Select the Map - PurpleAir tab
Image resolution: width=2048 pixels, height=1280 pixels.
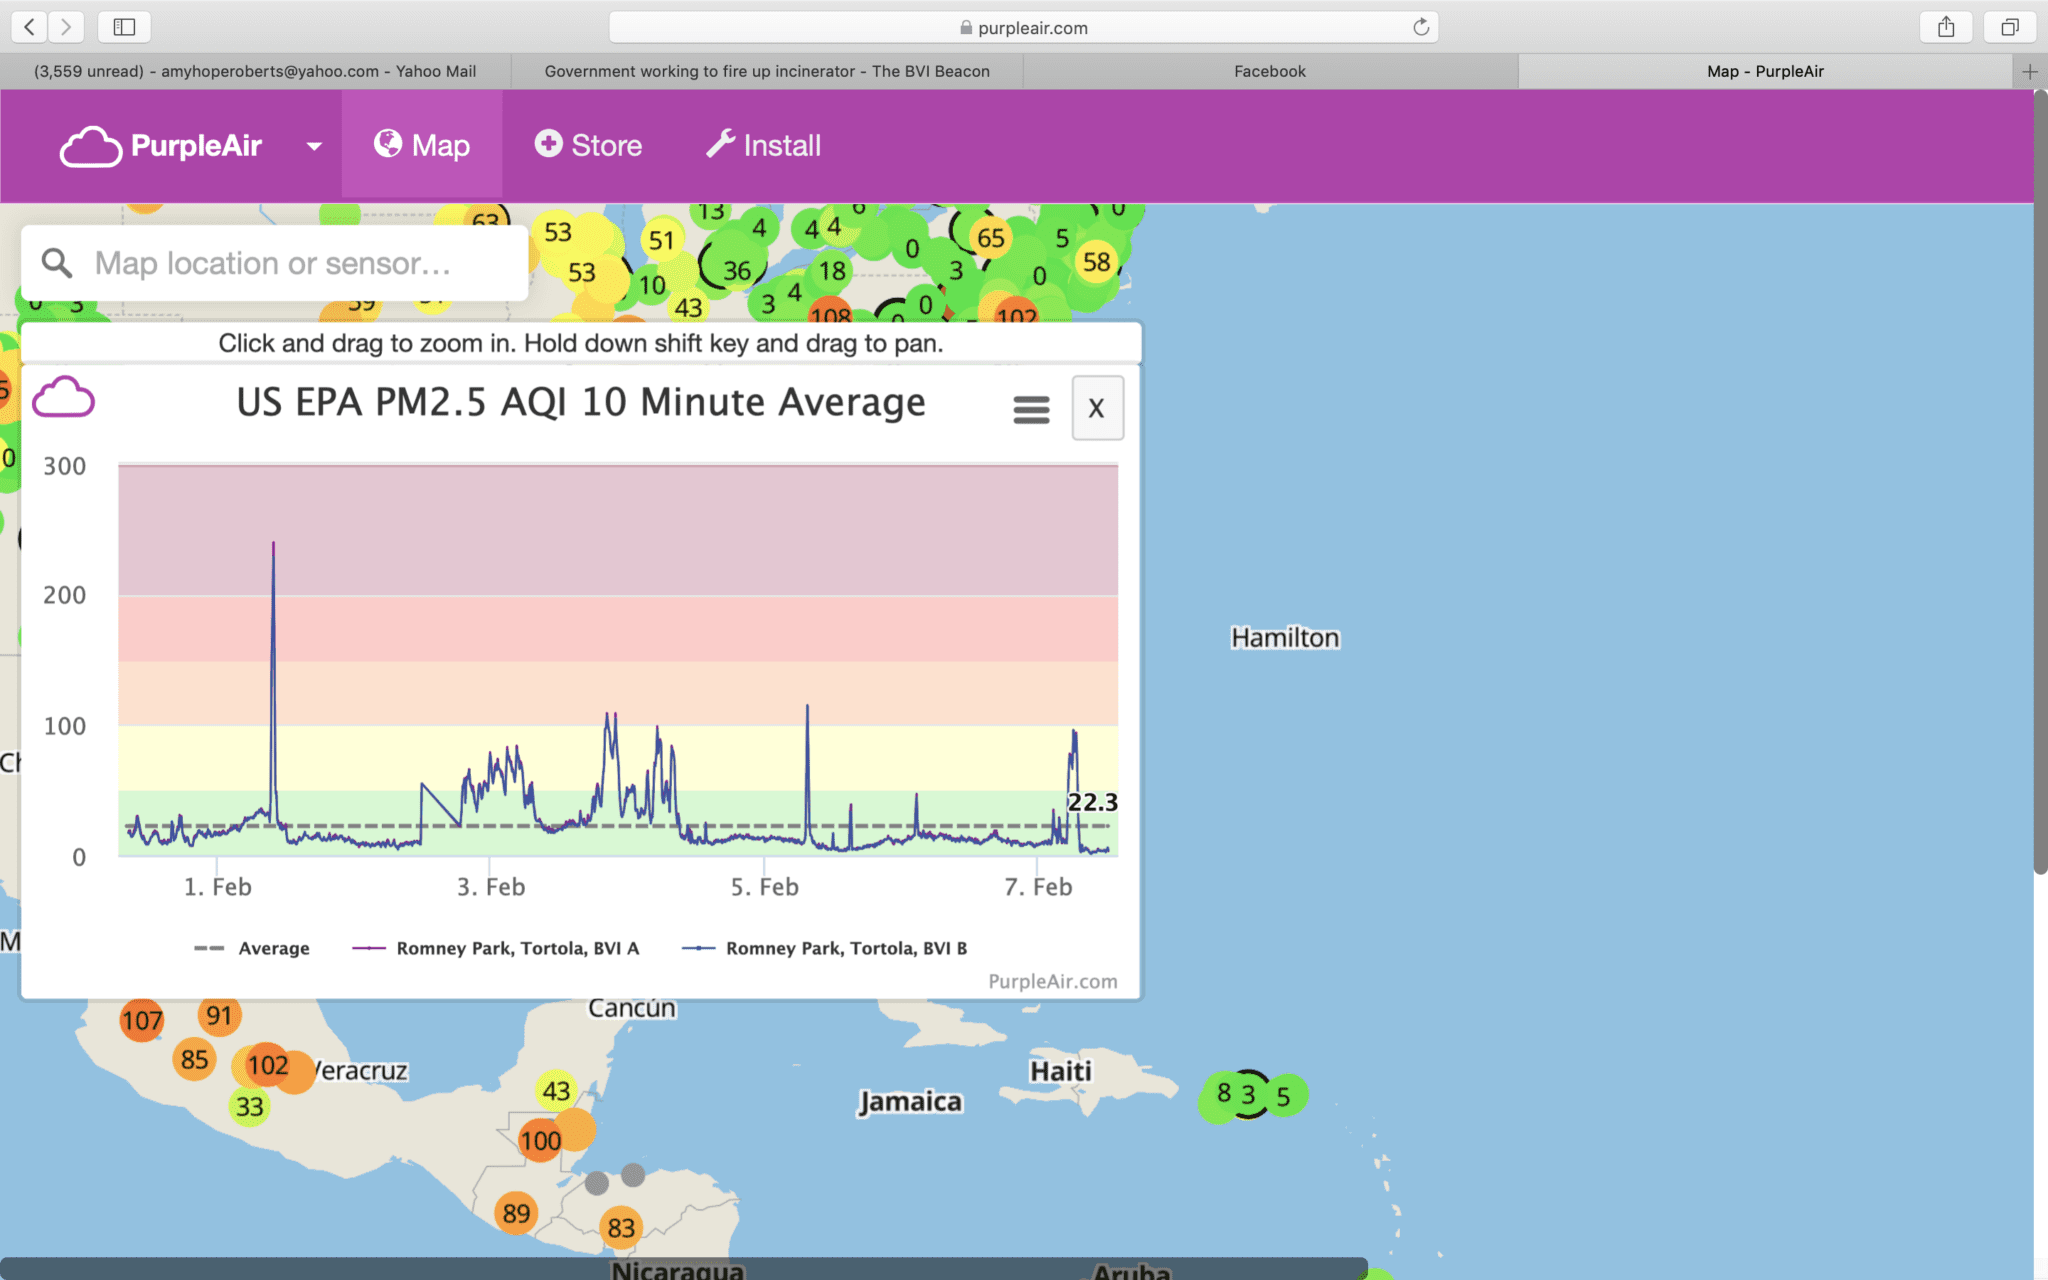[1765, 71]
